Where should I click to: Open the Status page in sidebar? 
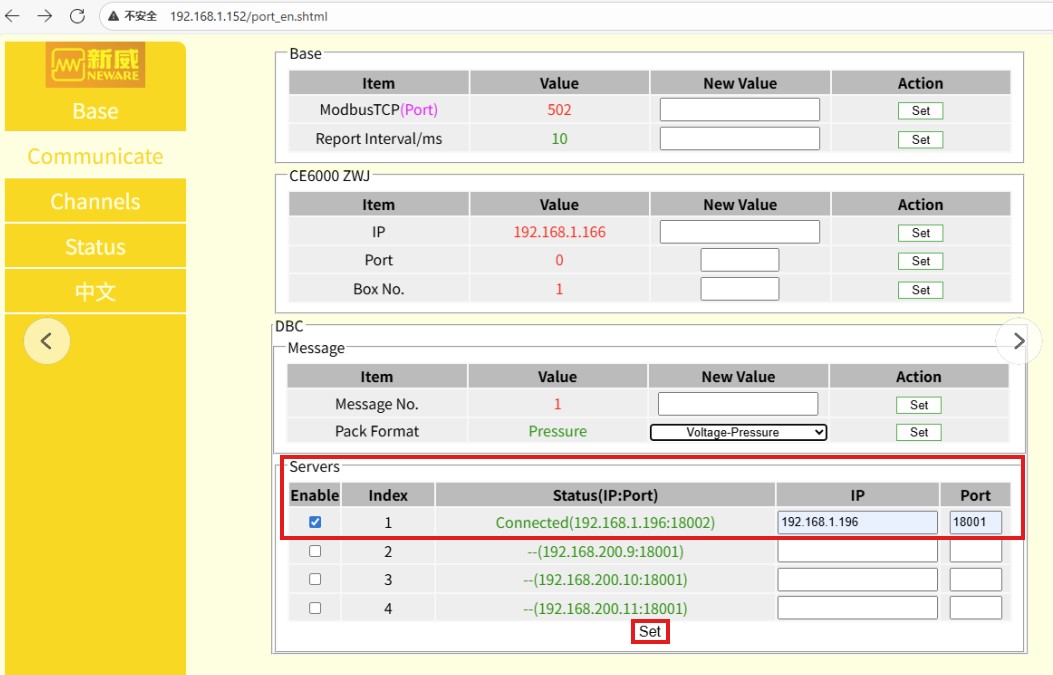point(95,247)
